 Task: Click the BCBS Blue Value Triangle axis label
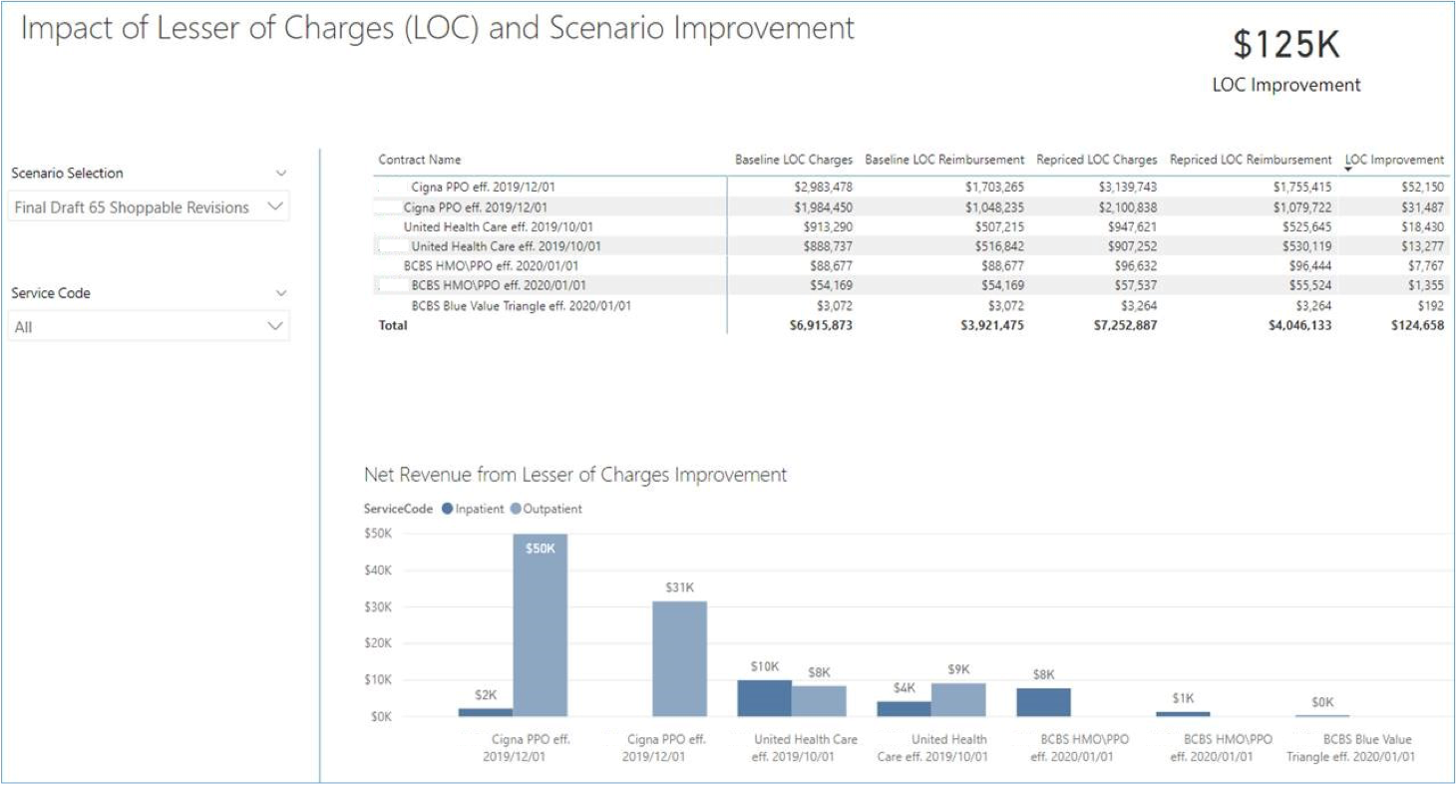(x=1351, y=748)
